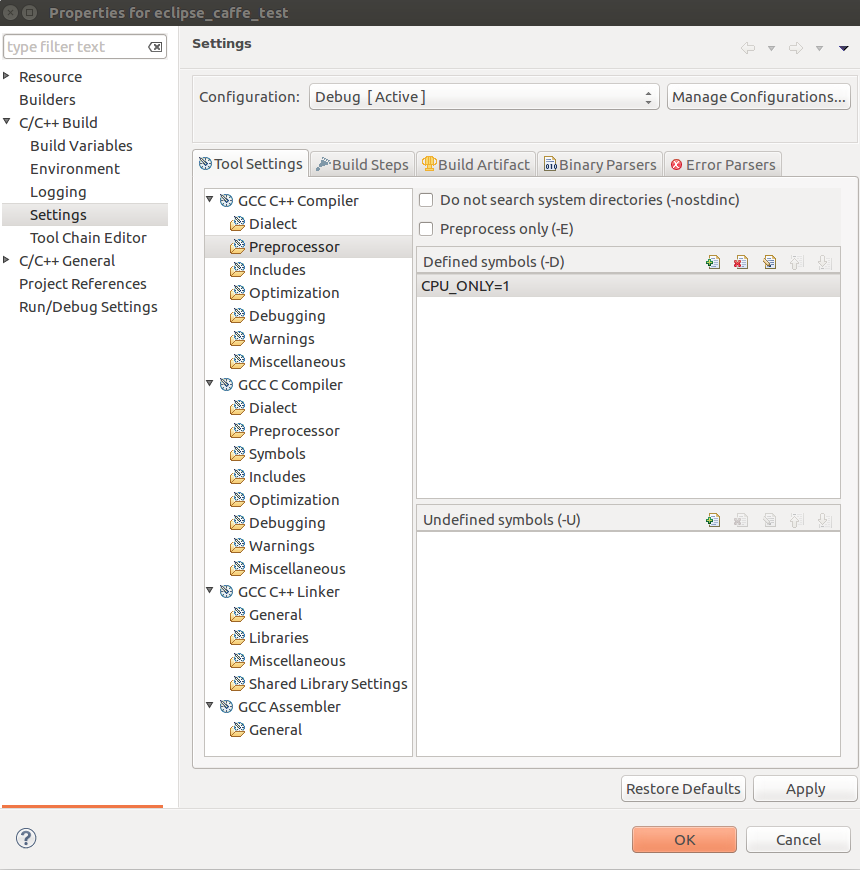Open Build Variables page
This screenshot has width=860, height=870.
82,146
